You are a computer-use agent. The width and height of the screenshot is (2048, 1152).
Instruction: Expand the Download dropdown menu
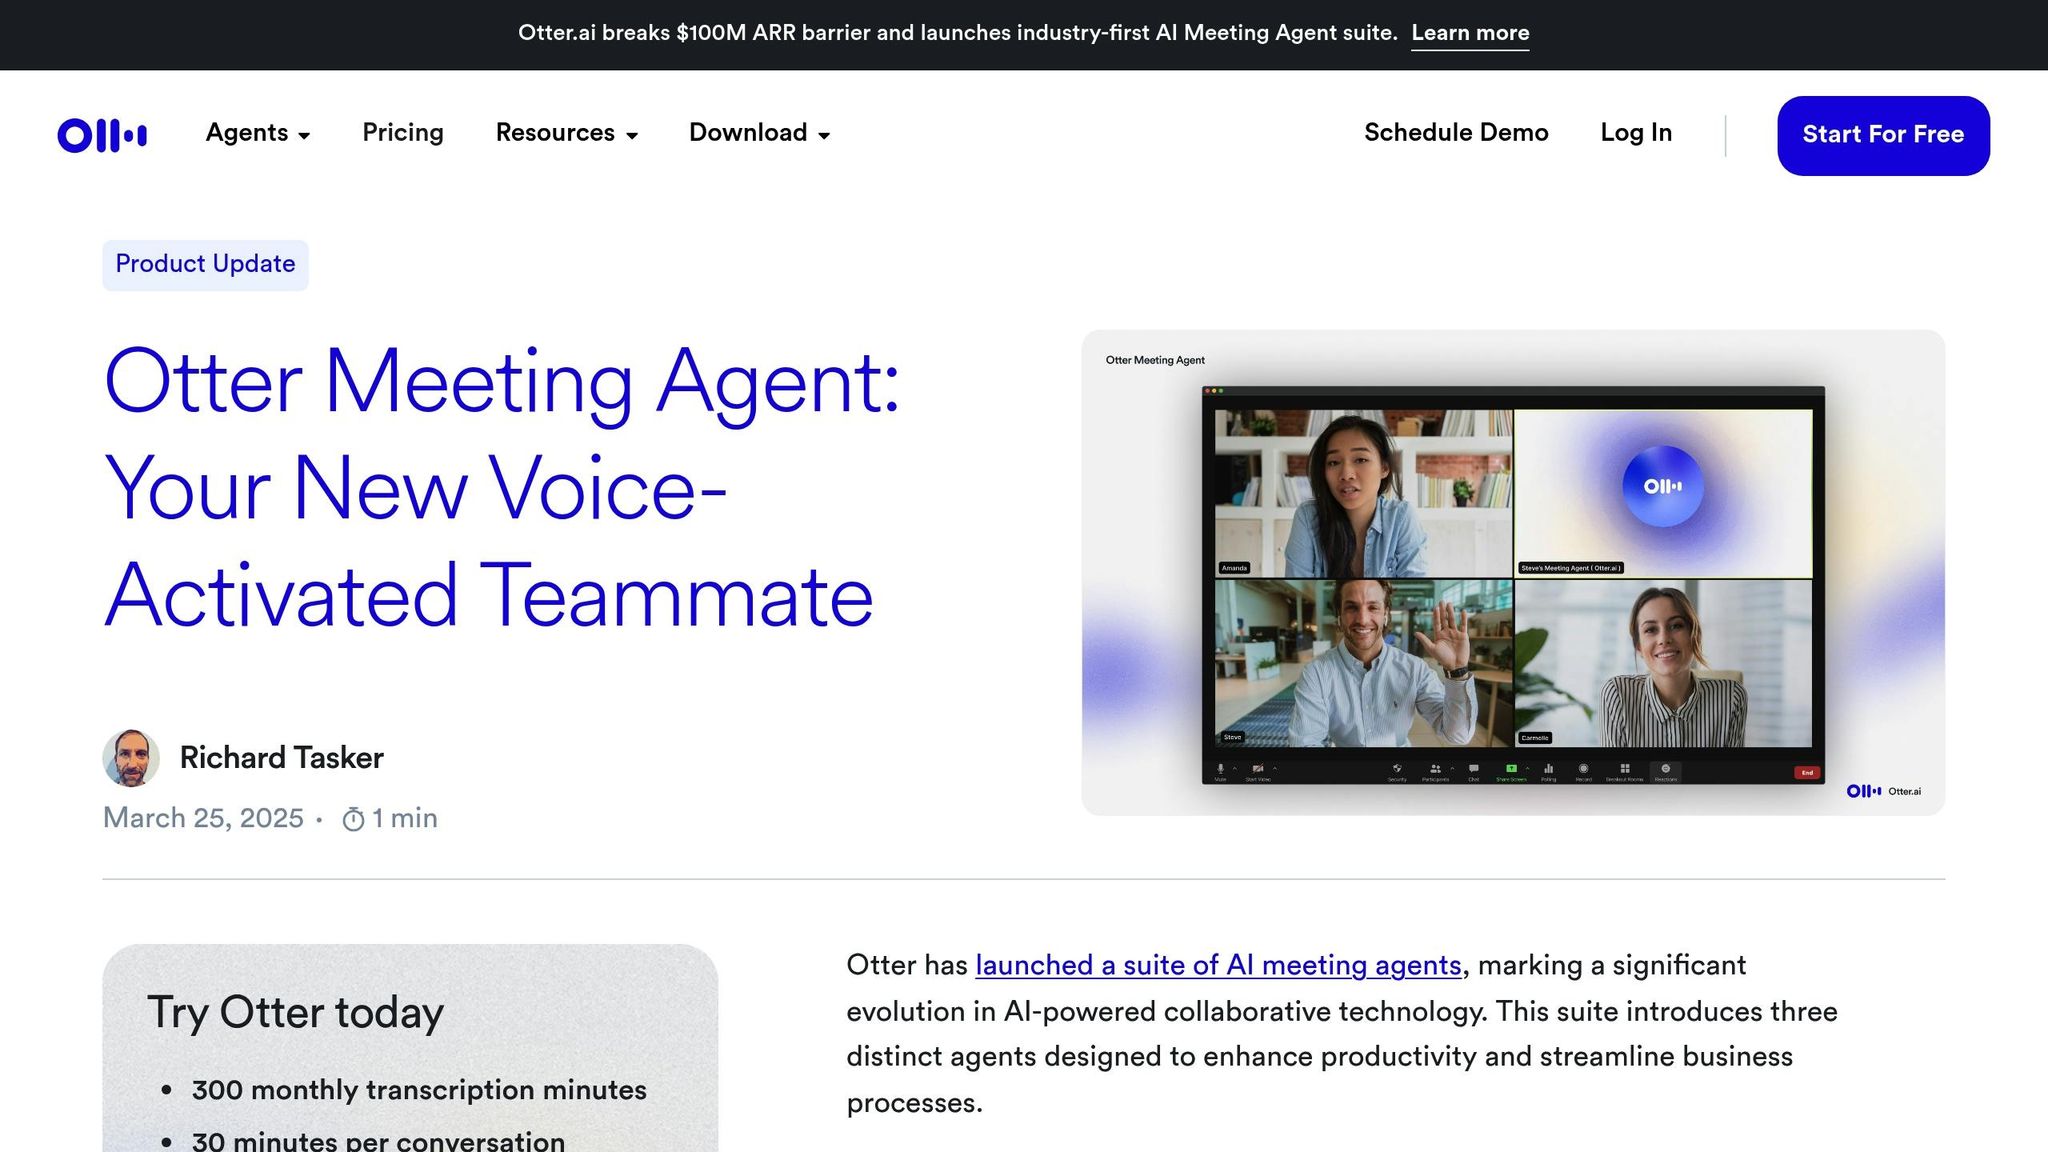760,133
